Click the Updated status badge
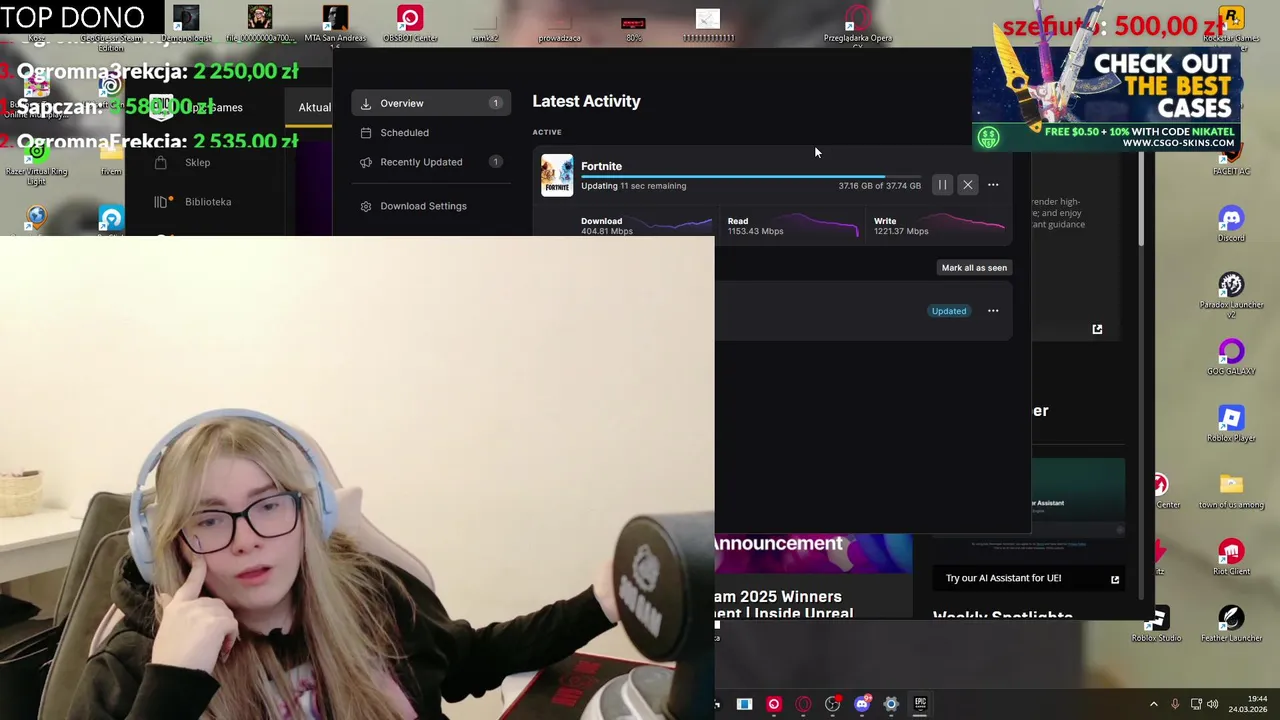Screen dimensions: 1280x720 (x=949, y=311)
